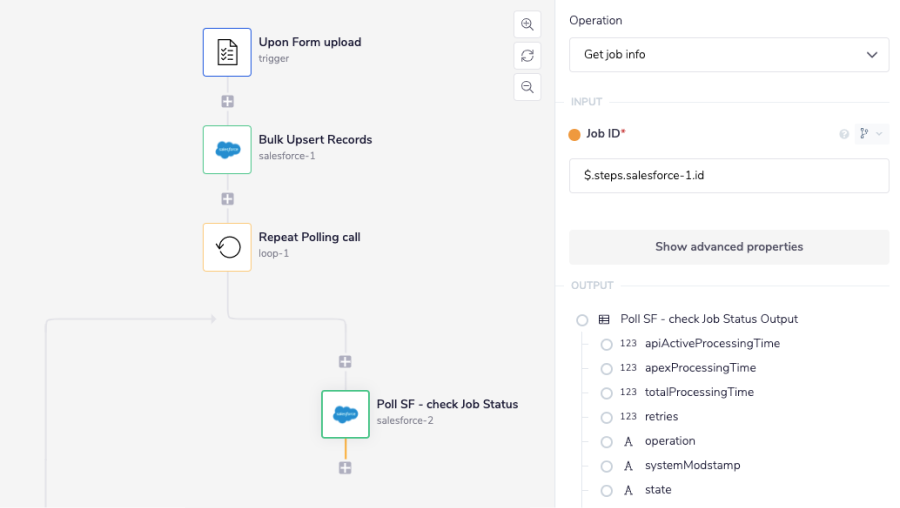
Task: Click the apiActiveProcessingTime output label
Action: [712, 343]
